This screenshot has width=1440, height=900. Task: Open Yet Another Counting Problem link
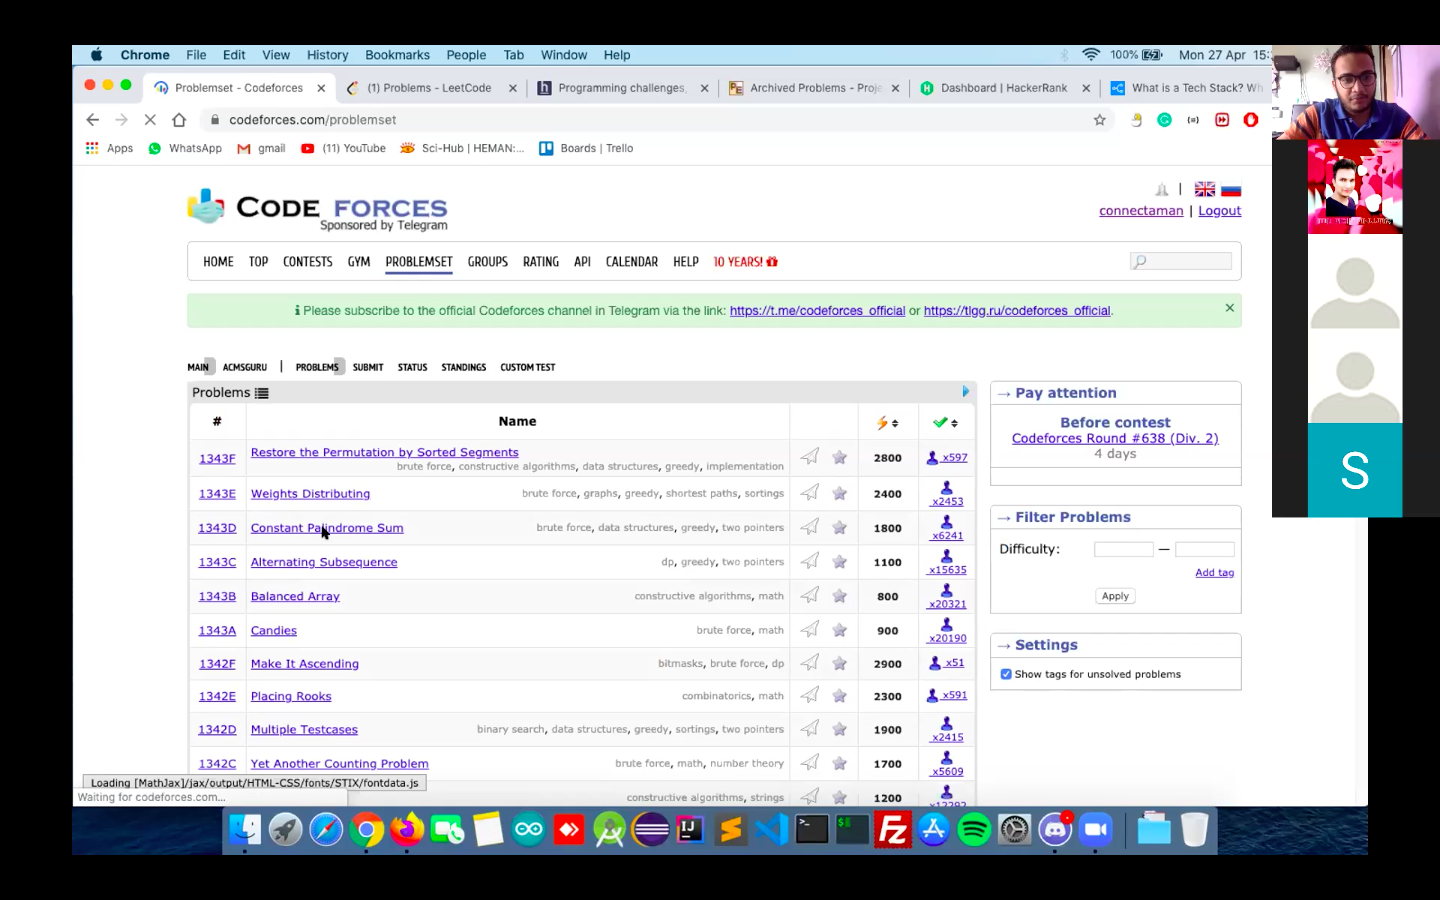(339, 763)
